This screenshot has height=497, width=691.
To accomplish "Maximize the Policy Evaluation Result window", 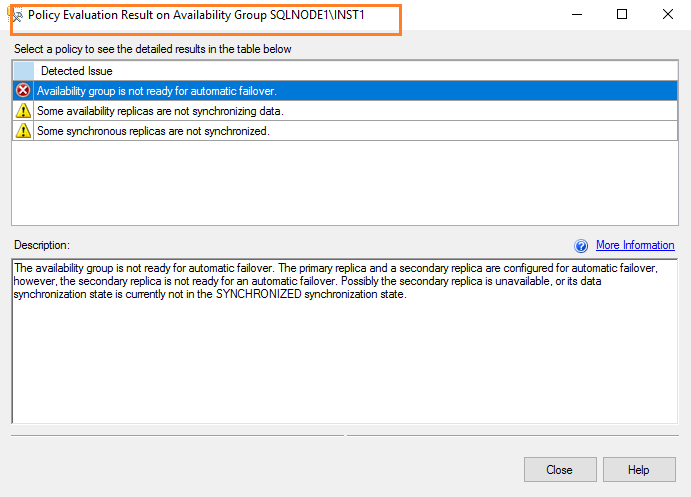I will [x=622, y=15].
